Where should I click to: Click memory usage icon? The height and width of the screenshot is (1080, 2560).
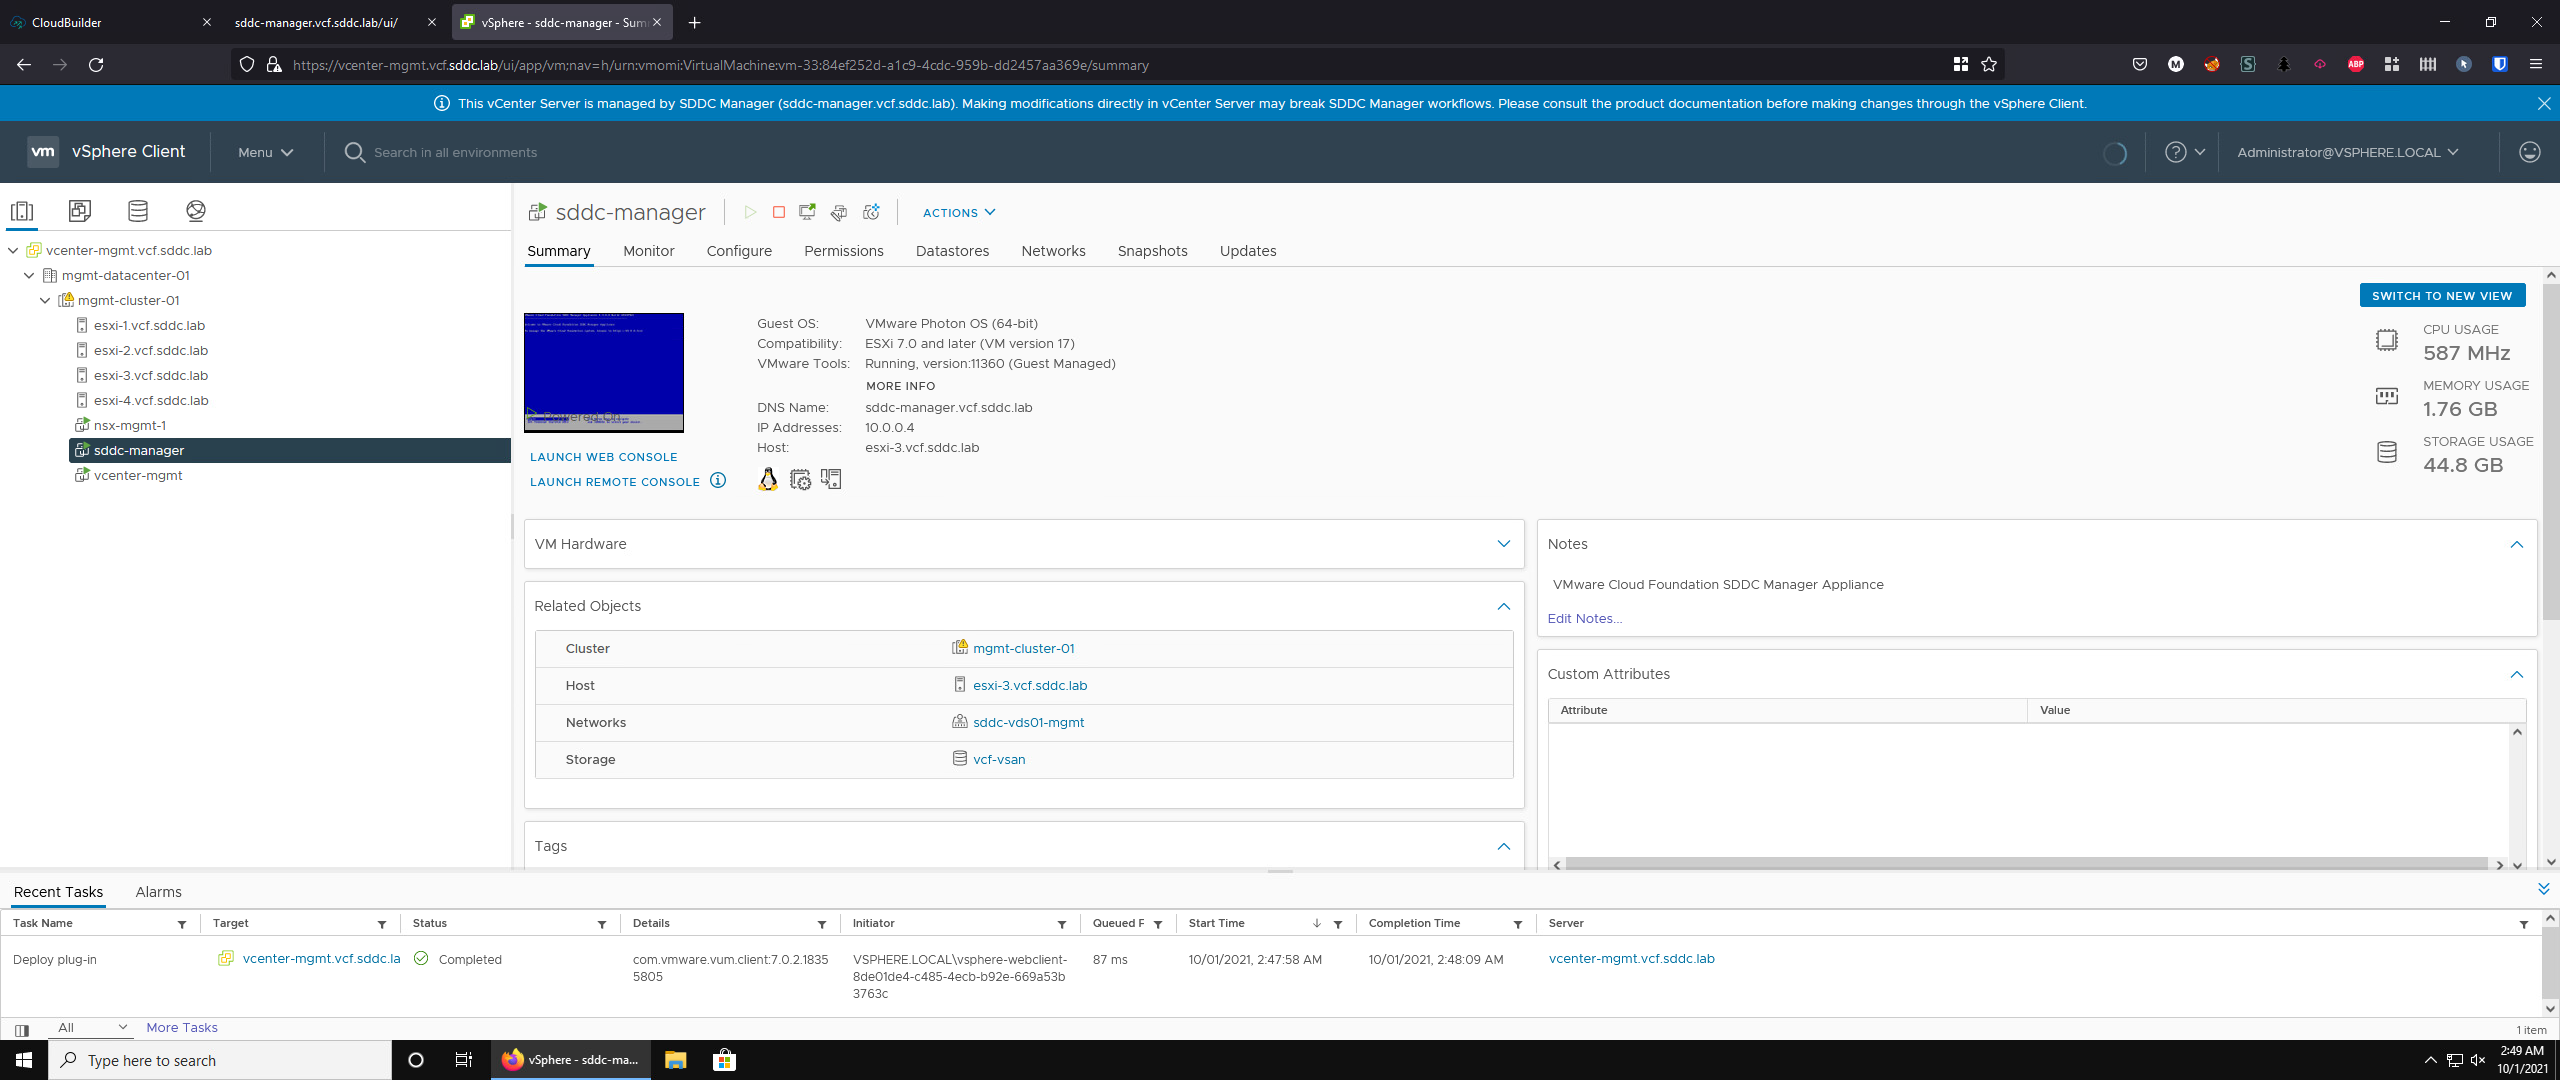[2387, 396]
